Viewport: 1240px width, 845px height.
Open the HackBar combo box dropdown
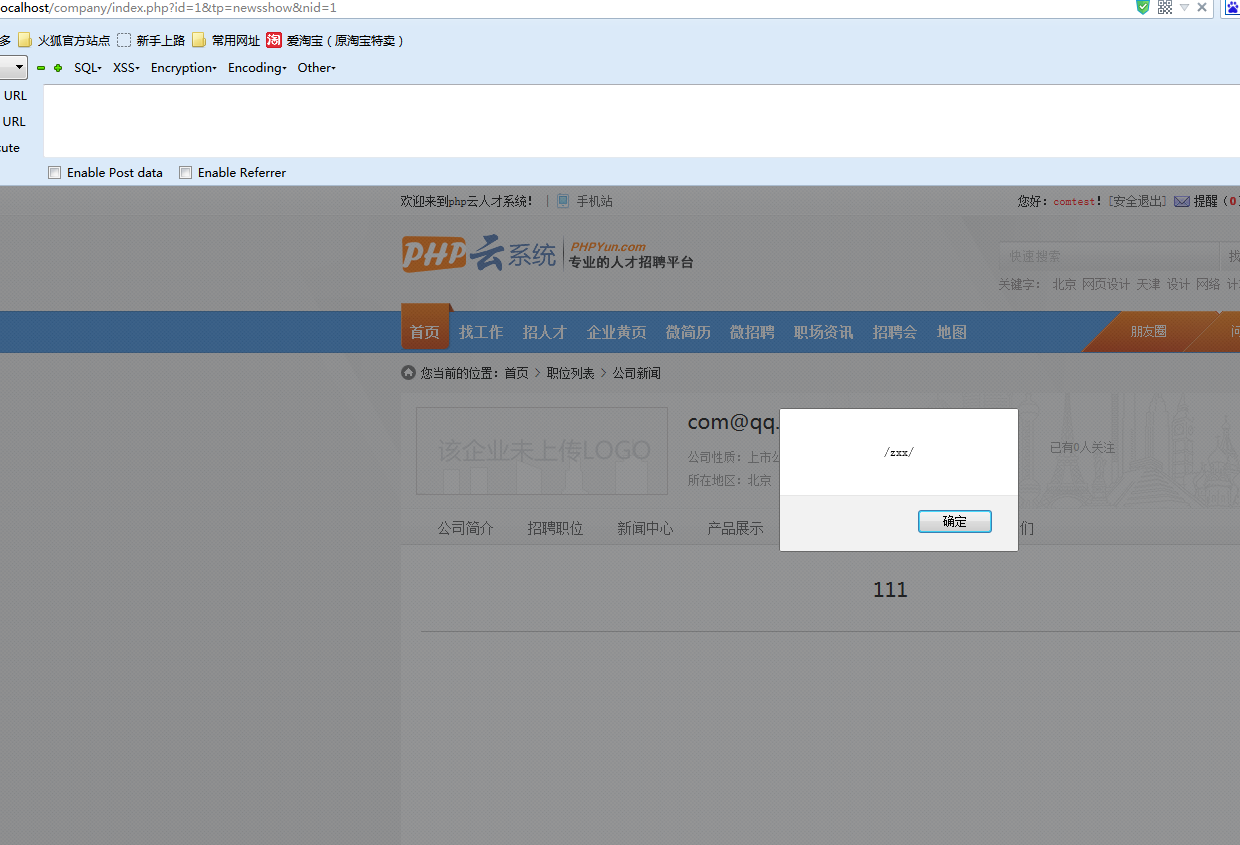[13, 68]
